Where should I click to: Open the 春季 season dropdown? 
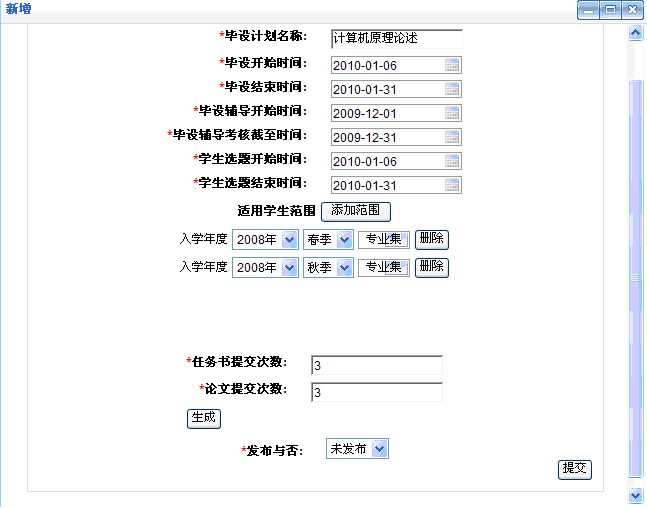(x=328, y=239)
